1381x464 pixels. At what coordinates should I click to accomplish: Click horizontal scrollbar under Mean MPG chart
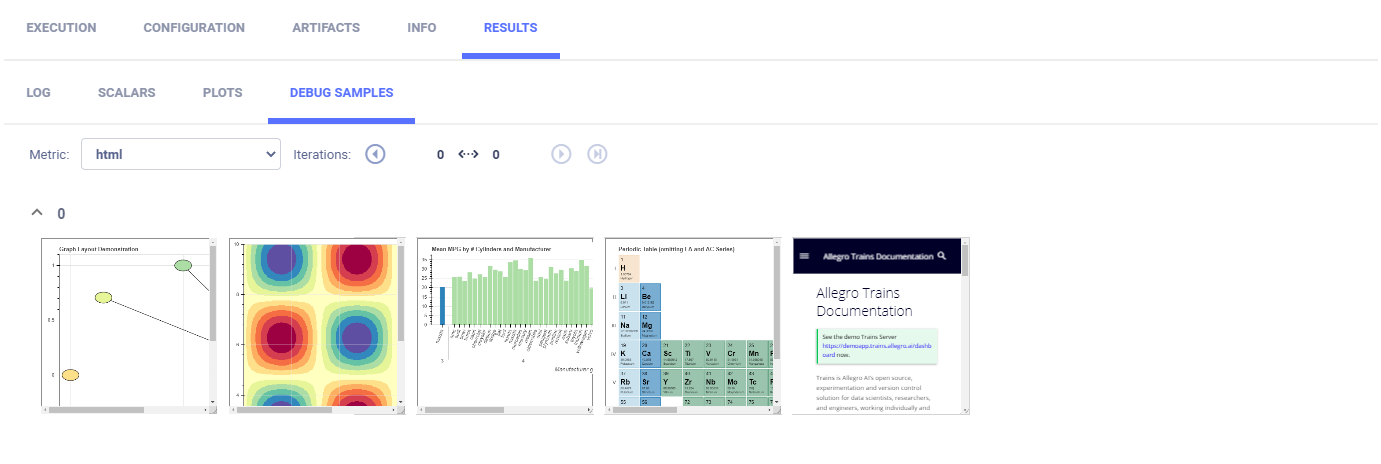pyautogui.click(x=465, y=409)
